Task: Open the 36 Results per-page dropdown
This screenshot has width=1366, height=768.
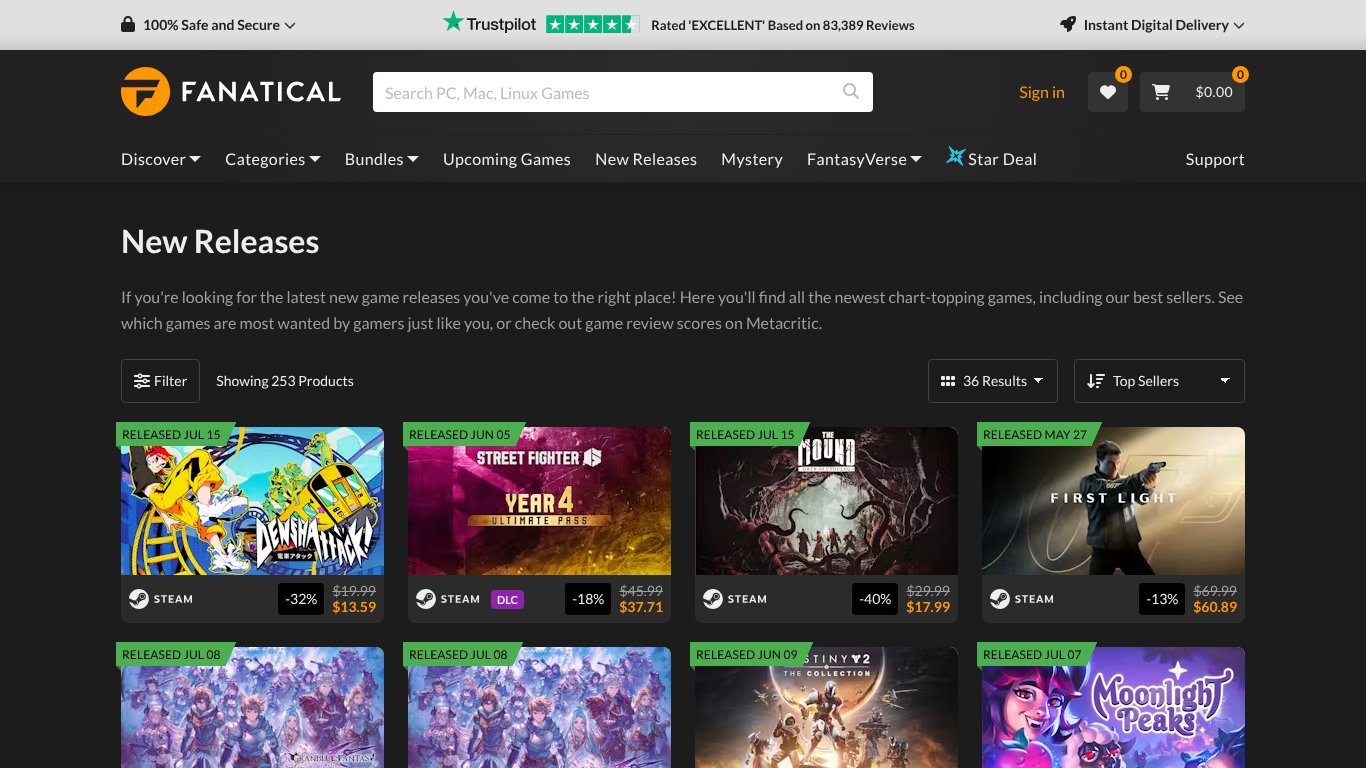Action: coord(993,381)
